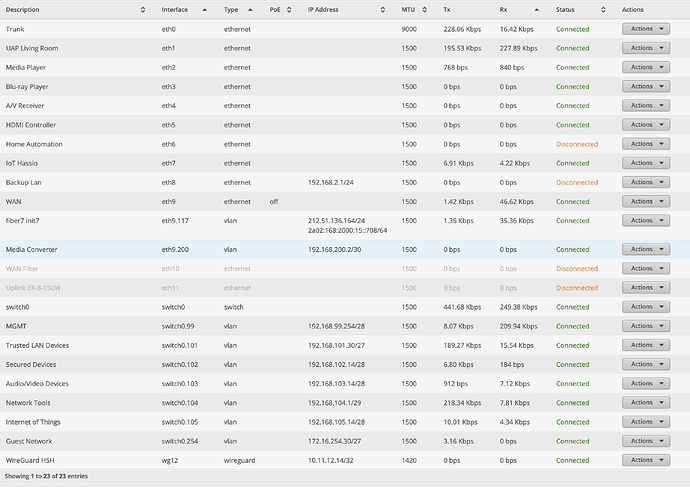The image size is (690, 487).
Task: Sort by Rx column header
Action: tap(520, 9)
